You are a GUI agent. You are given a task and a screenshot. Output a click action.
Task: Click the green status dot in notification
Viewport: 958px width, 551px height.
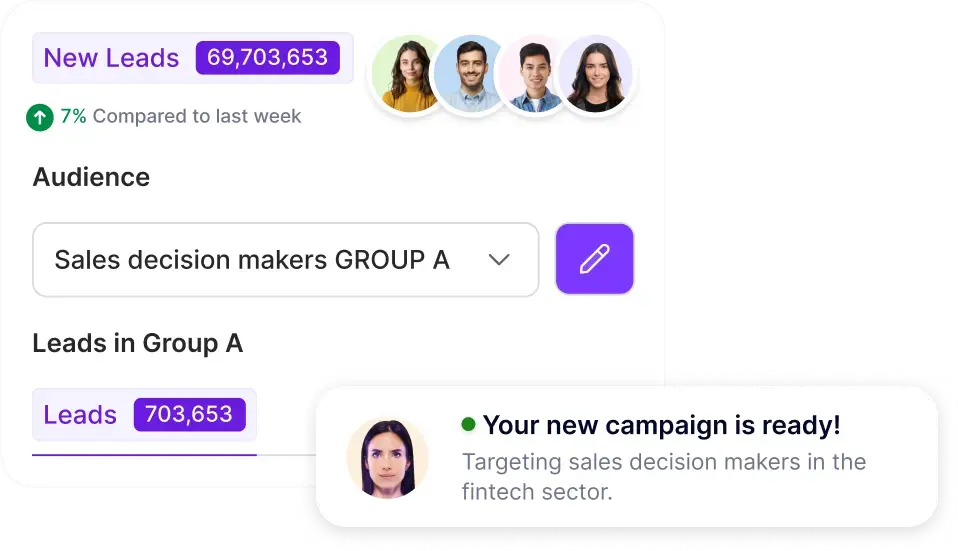pyautogui.click(x=469, y=424)
